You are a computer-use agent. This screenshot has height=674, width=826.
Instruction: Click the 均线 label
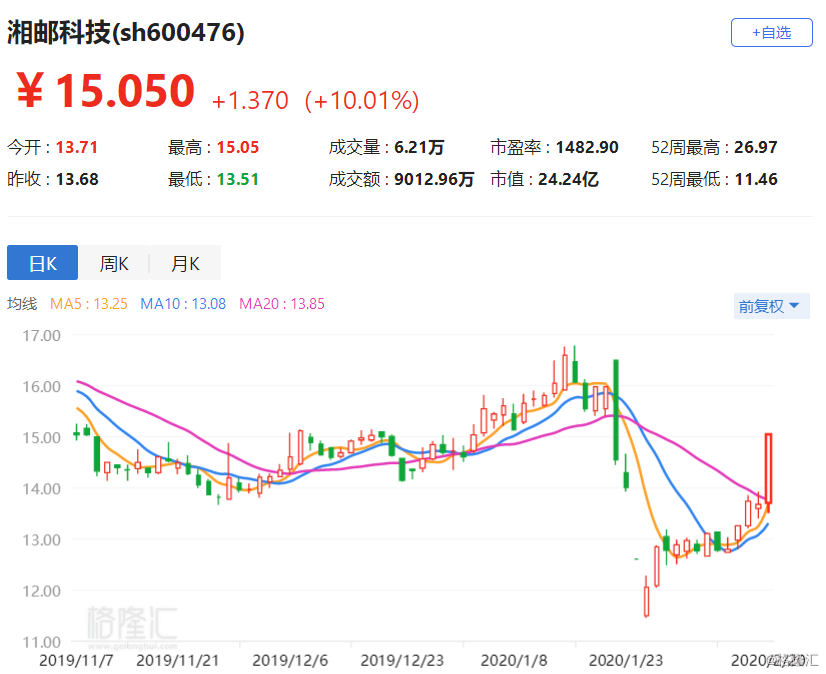(22, 304)
